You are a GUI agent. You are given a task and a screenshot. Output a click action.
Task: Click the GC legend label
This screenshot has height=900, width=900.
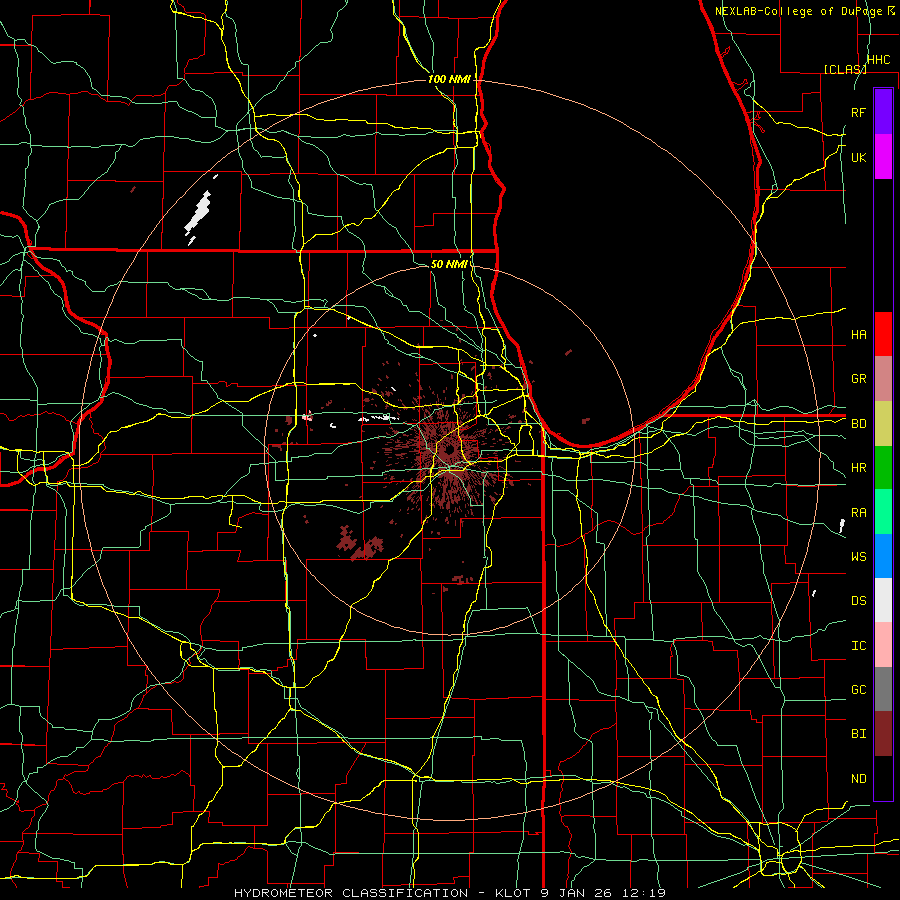click(858, 689)
